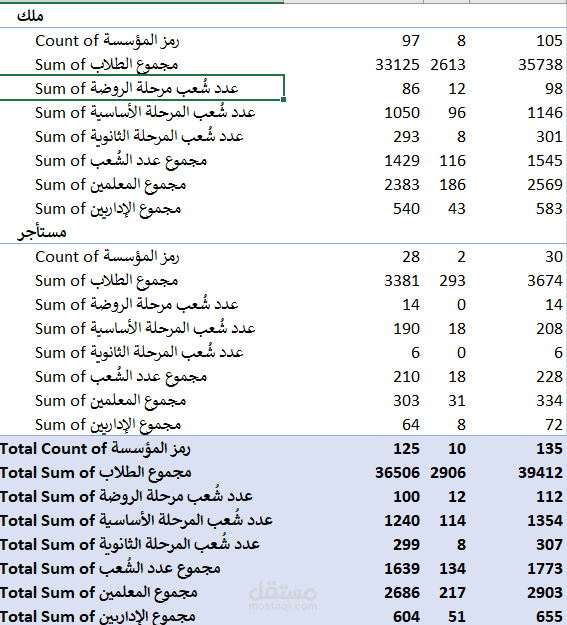Click the fill handle of the selected cell
The image size is (567, 625).
pos(284,99)
